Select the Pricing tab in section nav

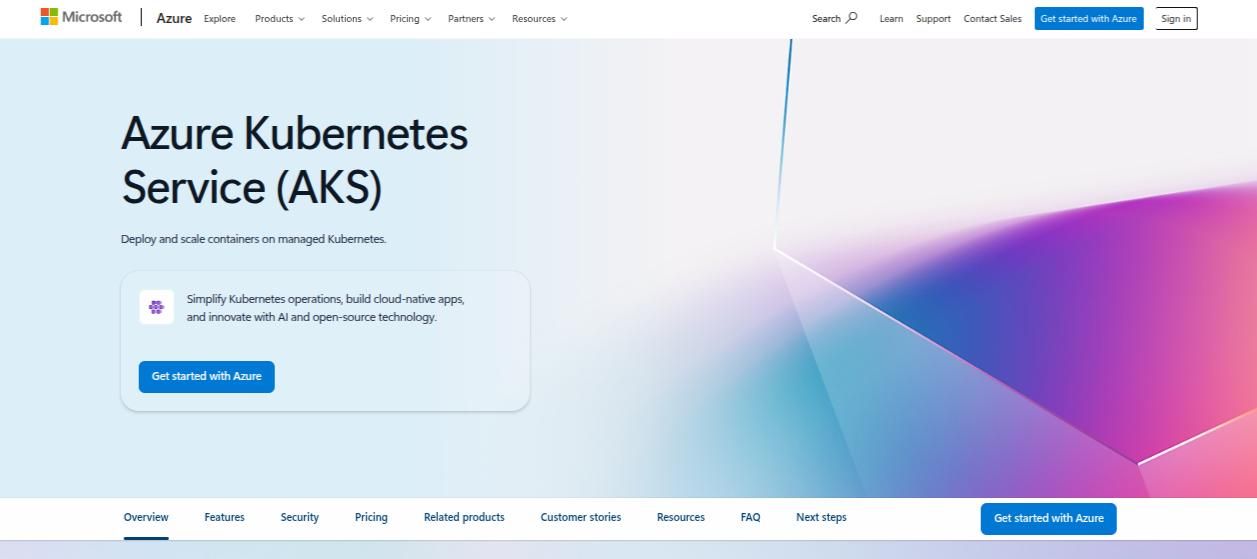(x=371, y=518)
